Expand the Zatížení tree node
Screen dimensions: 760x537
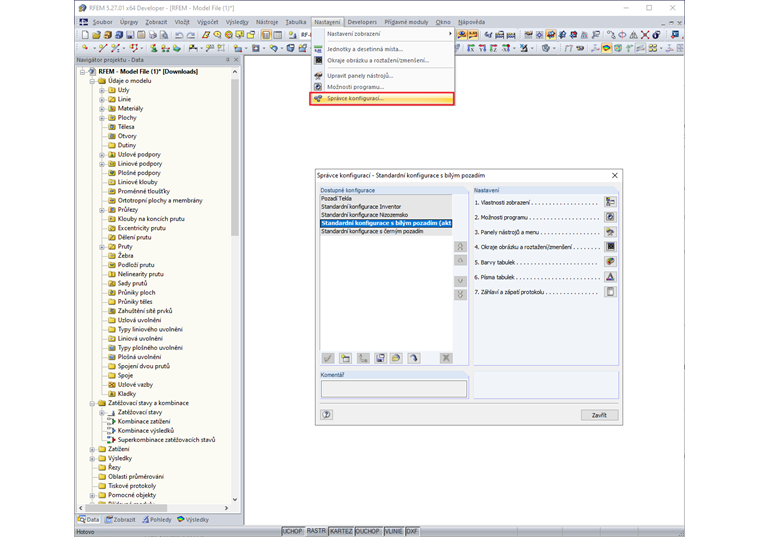point(92,449)
